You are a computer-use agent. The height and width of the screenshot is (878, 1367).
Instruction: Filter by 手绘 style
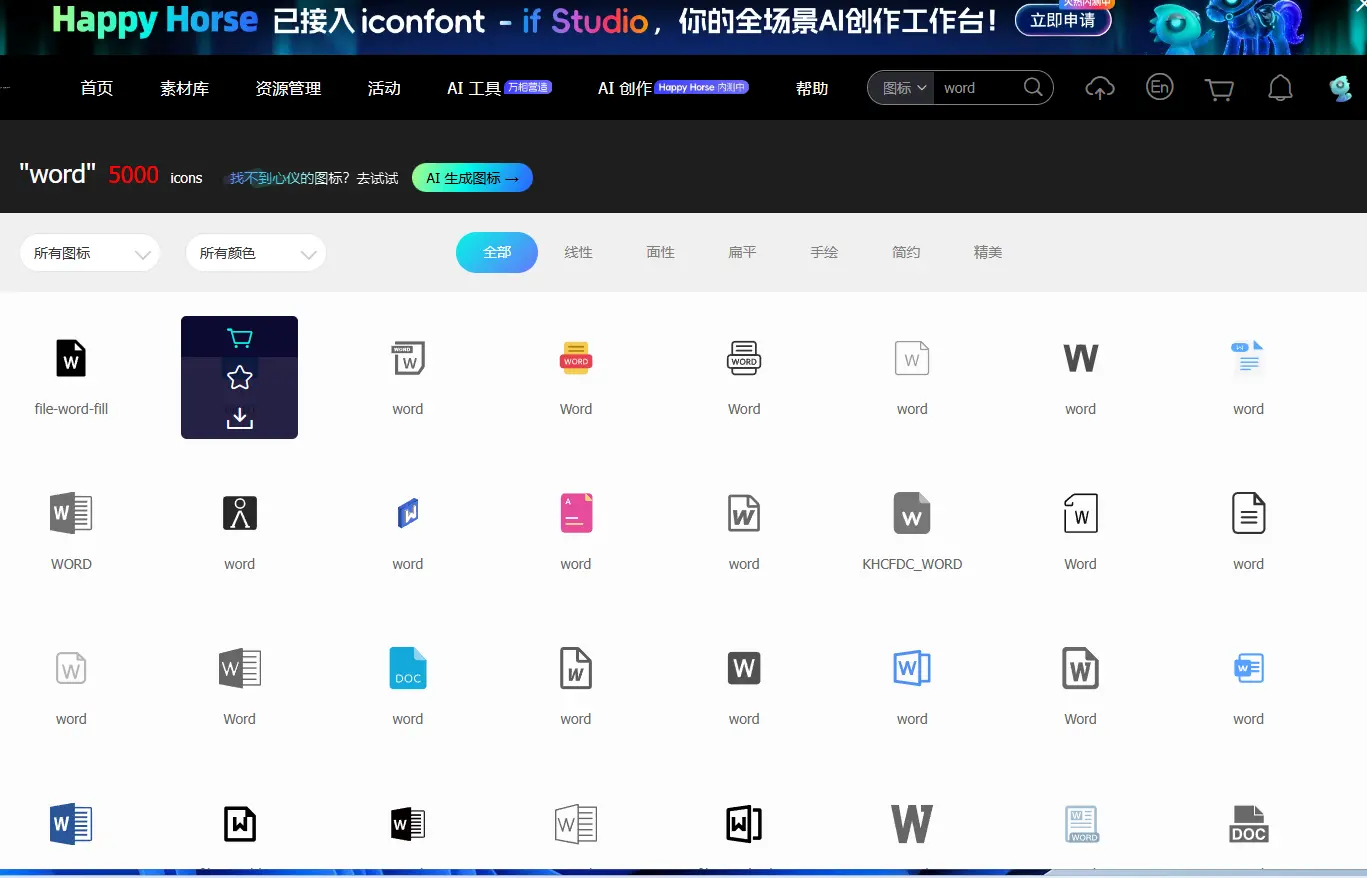824,252
